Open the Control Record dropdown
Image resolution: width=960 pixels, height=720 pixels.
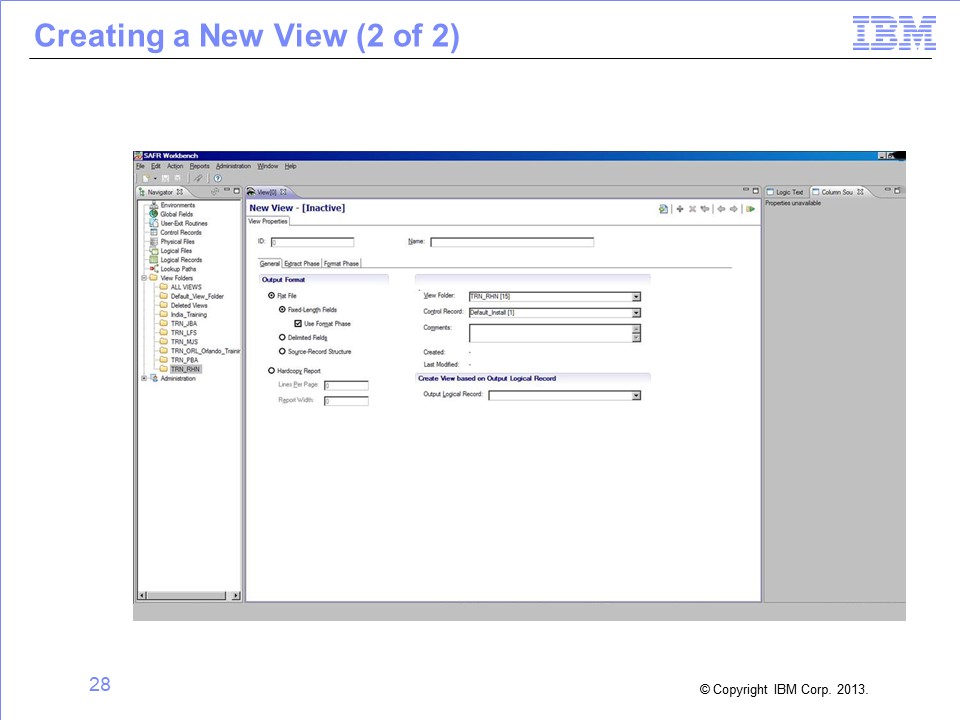636,313
